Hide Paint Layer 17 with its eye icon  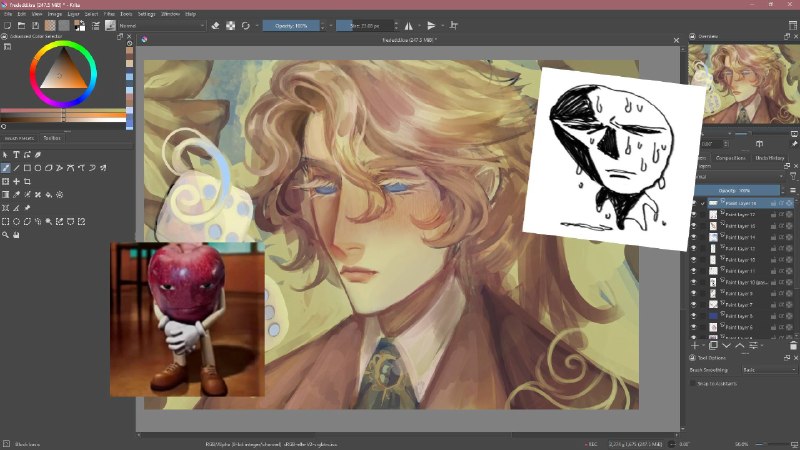[693, 214]
